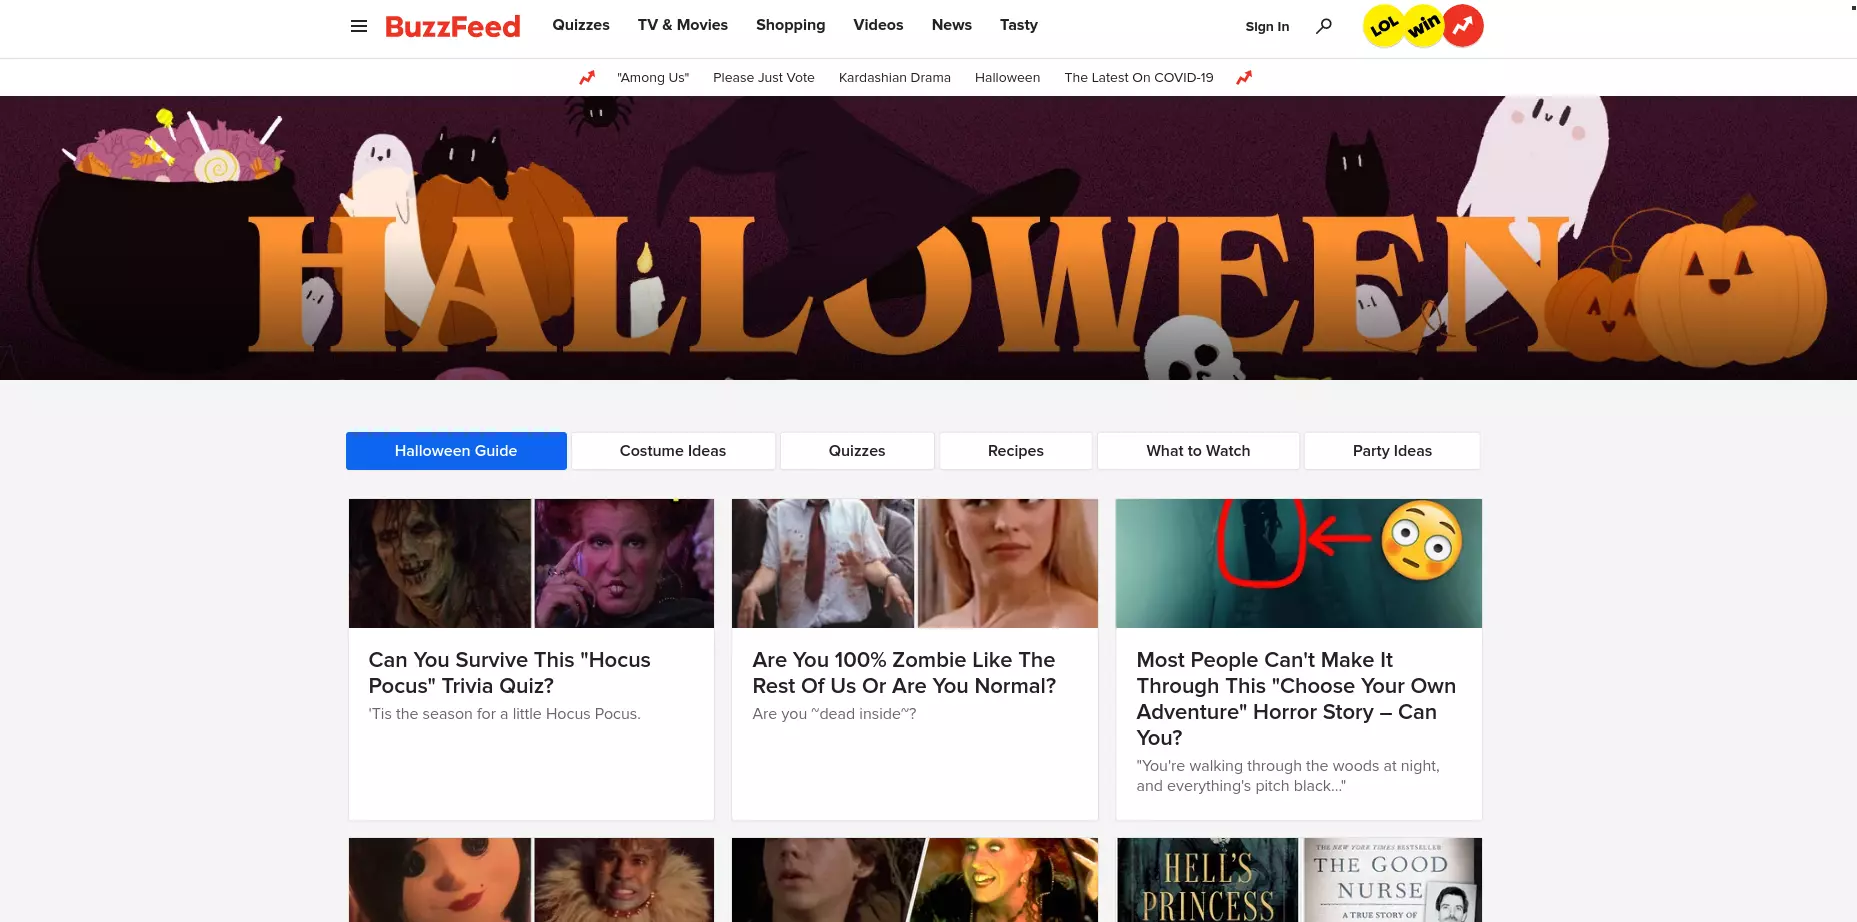Open Tasty section
Image resolution: width=1857 pixels, height=922 pixels.
pyautogui.click(x=1019, y=25)
